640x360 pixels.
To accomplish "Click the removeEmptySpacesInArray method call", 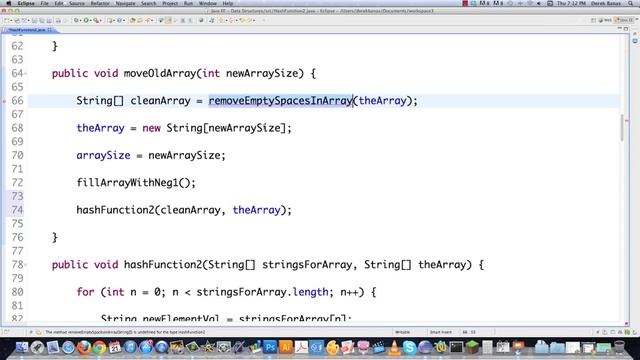I will point(280,101).
